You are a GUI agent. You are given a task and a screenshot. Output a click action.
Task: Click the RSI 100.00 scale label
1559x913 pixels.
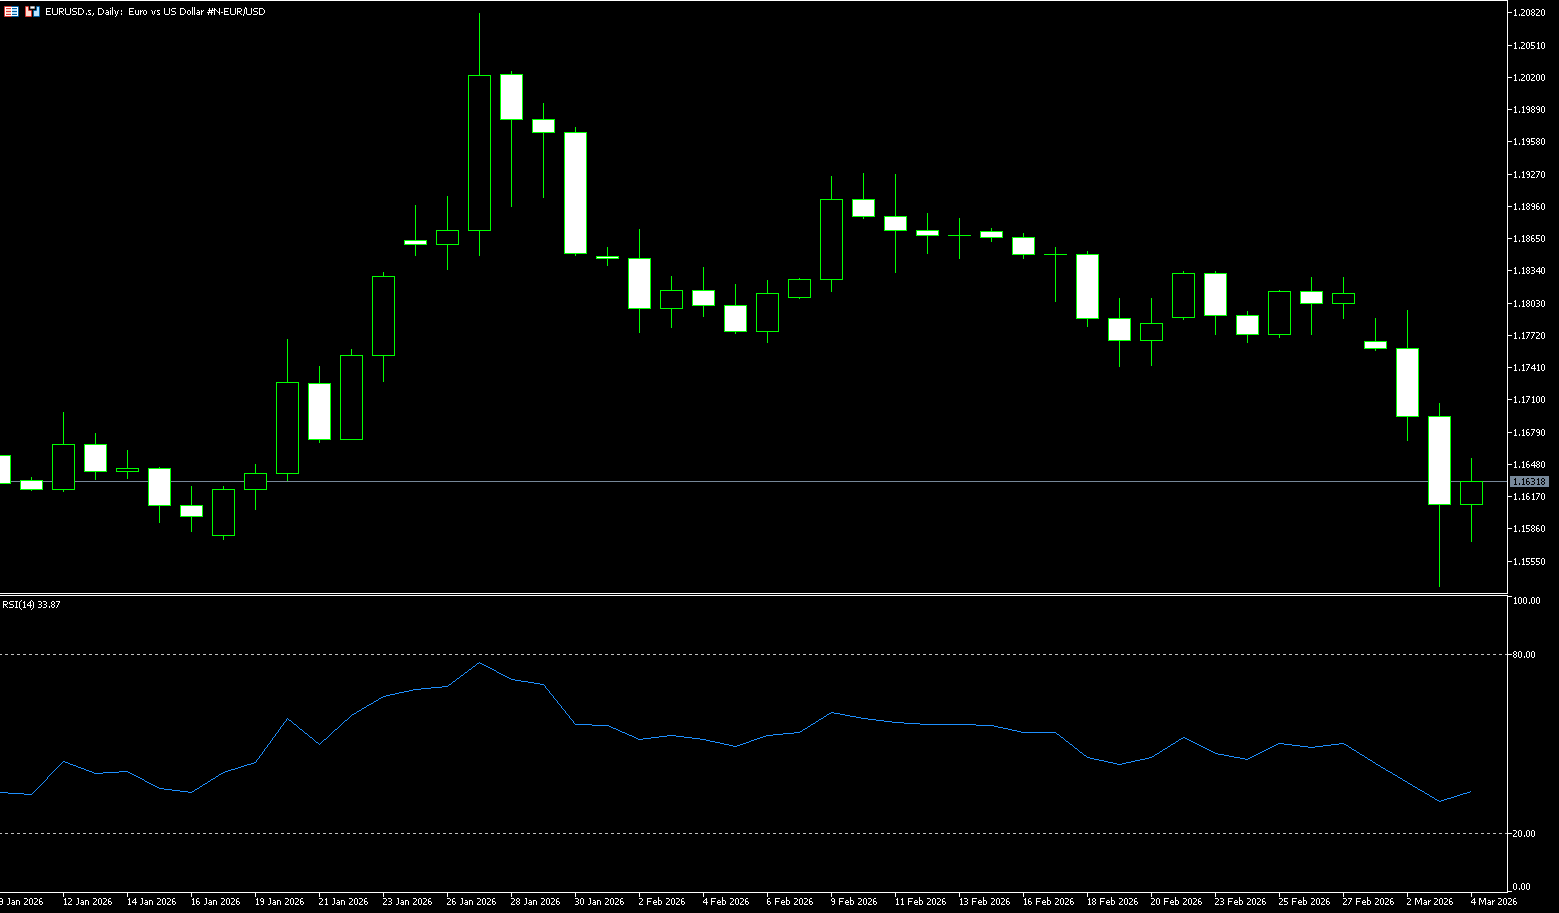point(1526,601)
